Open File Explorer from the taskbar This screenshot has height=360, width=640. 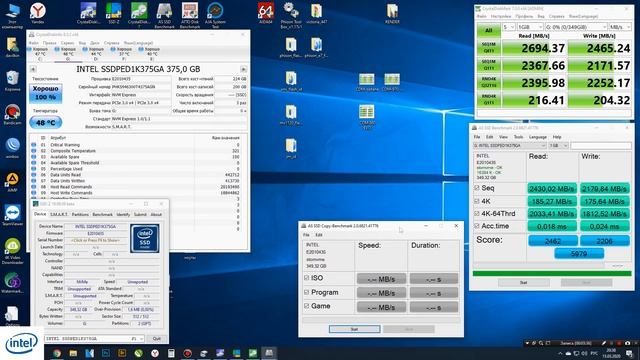click(x=73, y=353)
